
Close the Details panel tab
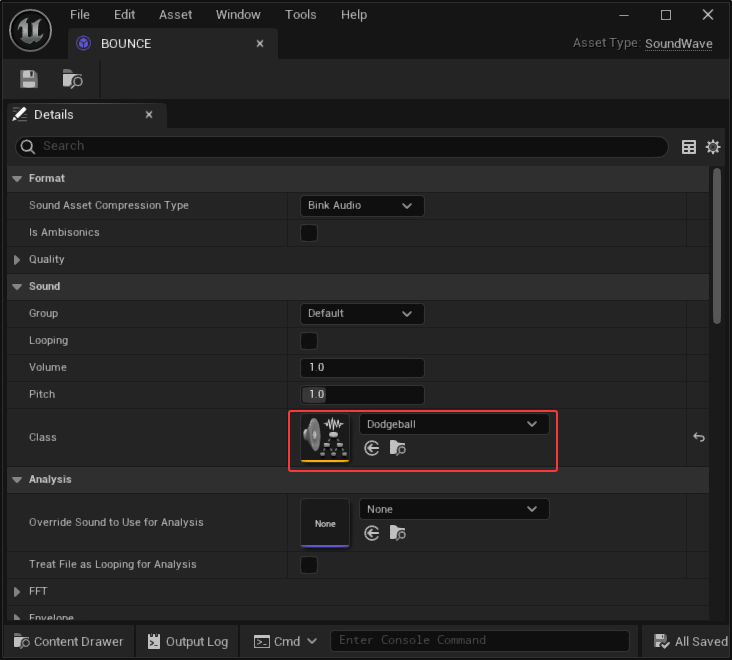[x=149, y=114]
